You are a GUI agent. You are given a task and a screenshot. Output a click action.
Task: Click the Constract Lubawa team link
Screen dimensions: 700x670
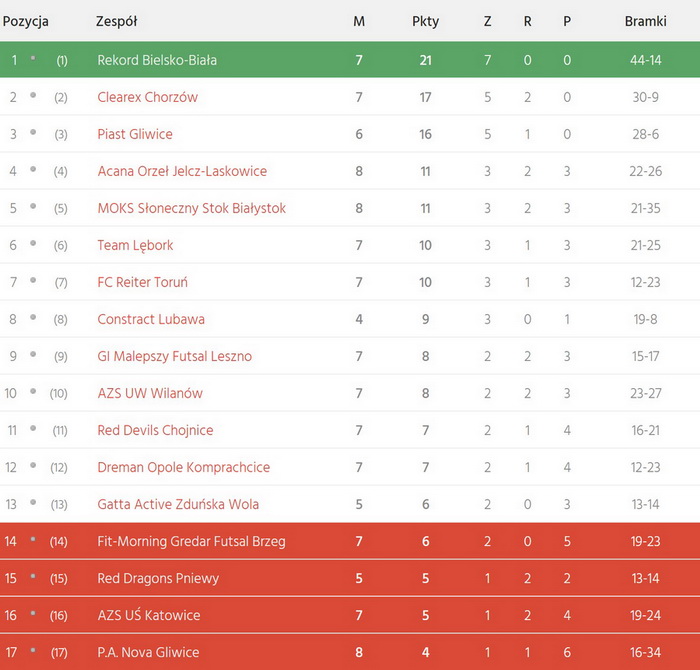[x=151, y=319]
